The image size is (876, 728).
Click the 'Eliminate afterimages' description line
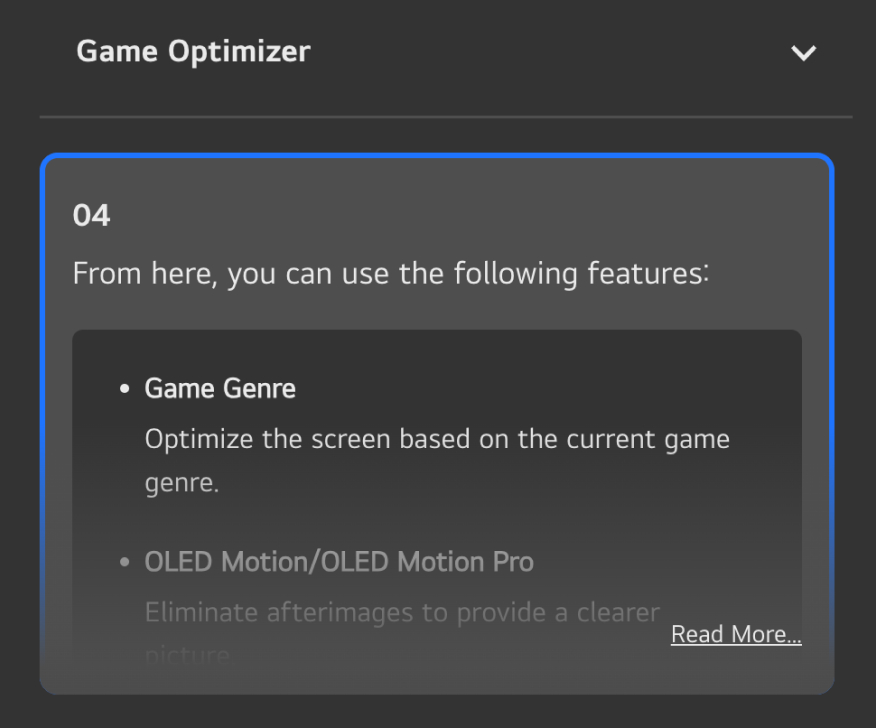pos(402,612)
